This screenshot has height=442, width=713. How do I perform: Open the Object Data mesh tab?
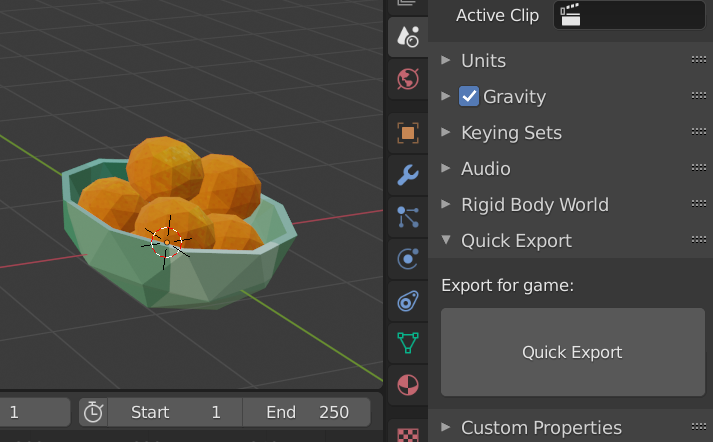click(x=408, y=343)
